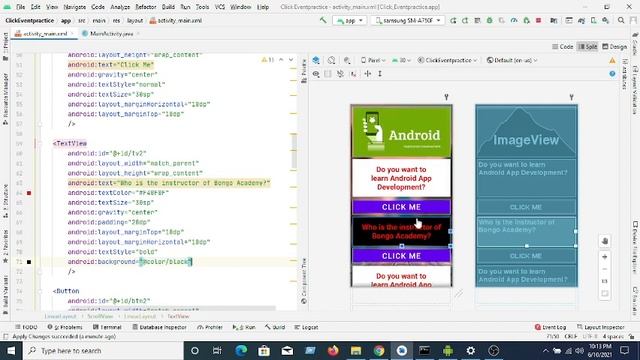This screenshot has width=640, height=360.
Task: Zoom in with the plus design button
Action: (x=604, y=257)
